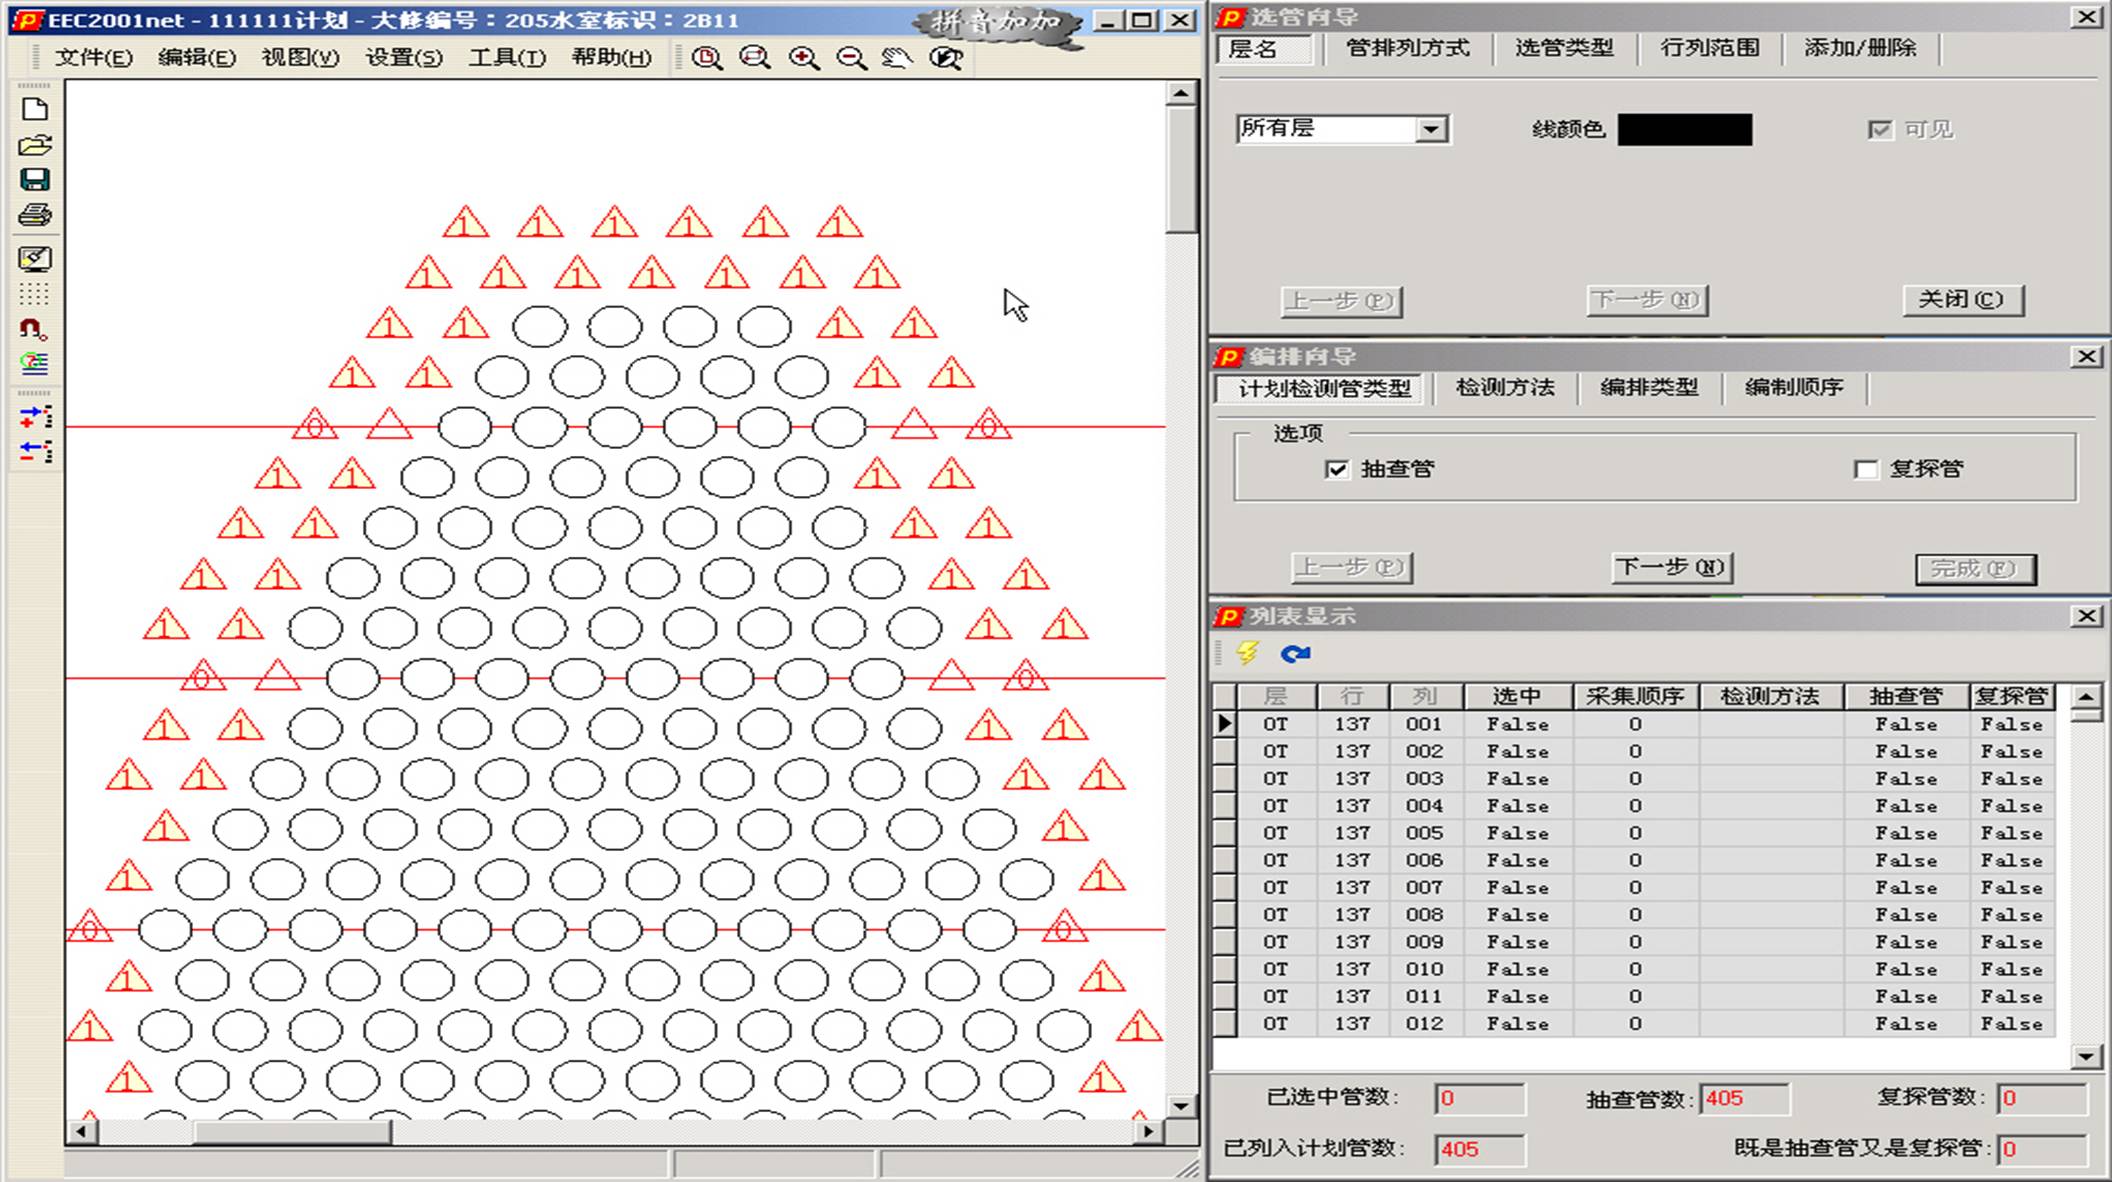Uncheck the 抽查管 checkbox
Image resolution: width=2112 pixels, height=1182 pixels.
click(1337, 469)
